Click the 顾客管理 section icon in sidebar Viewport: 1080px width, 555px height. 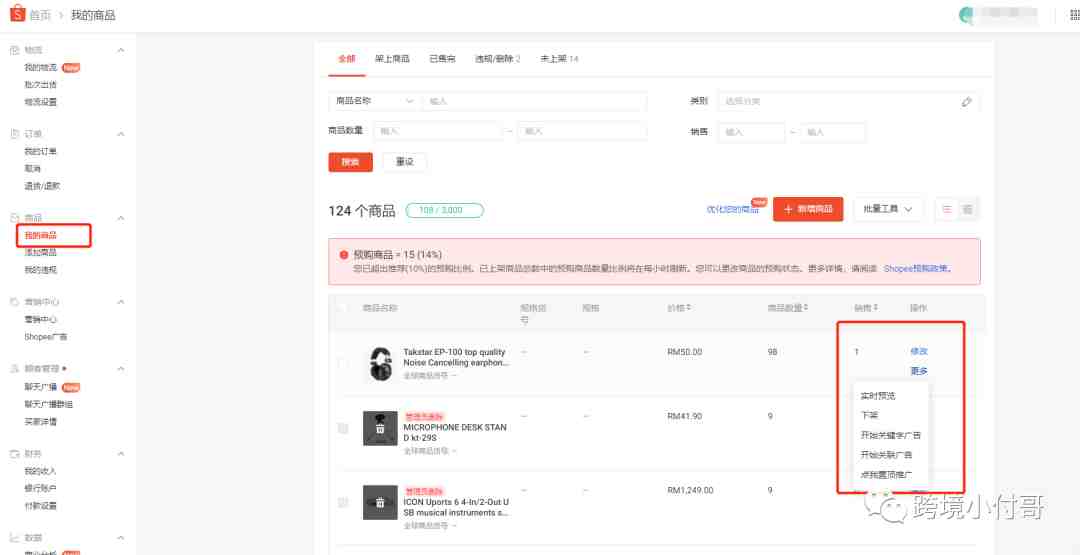click(x=14, y=369)
